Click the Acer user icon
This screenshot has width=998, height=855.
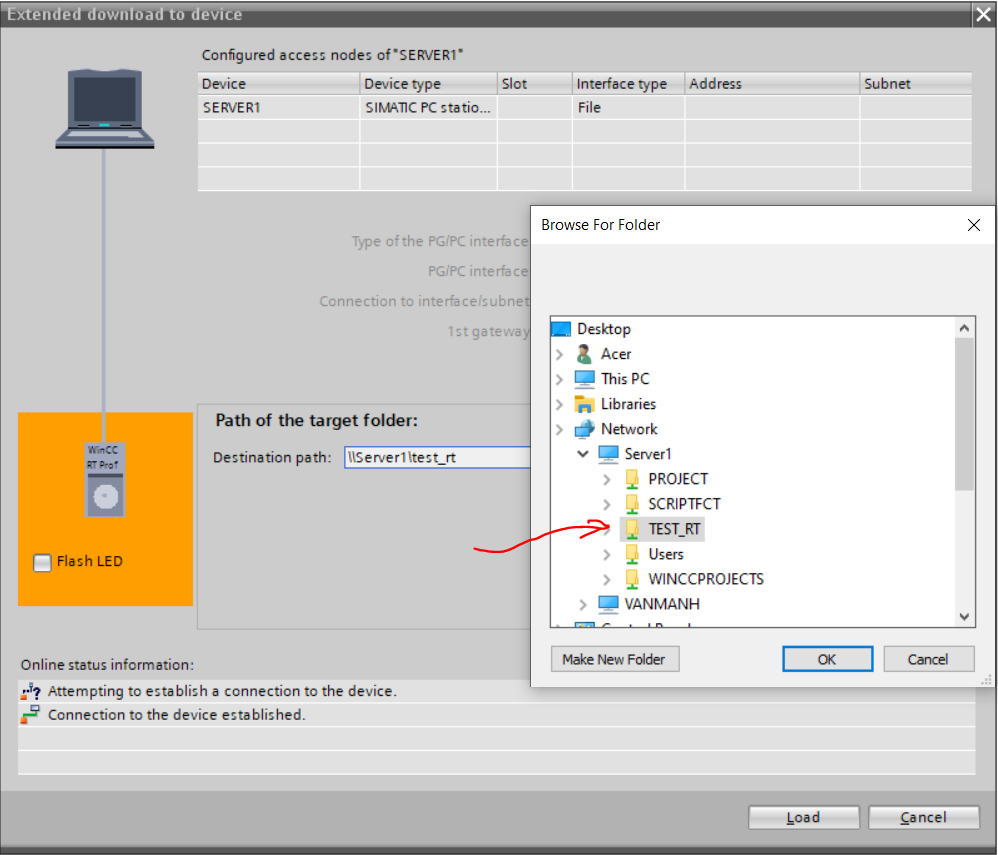[x=584, y=354]
